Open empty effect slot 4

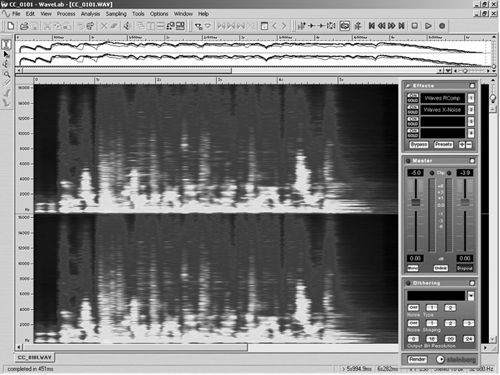pyautogui.click(x=443, y=133)
